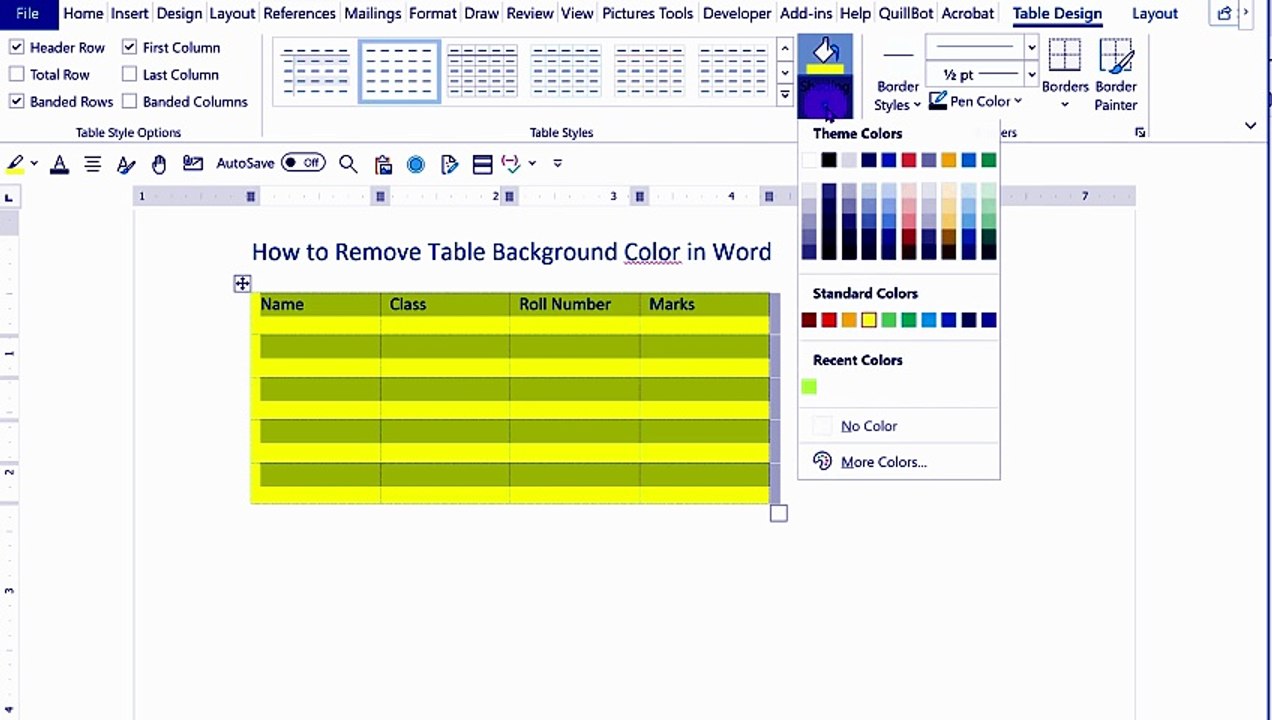
Task: Uncheck the Banded Rows checkbox
Action: coord(16,101)
